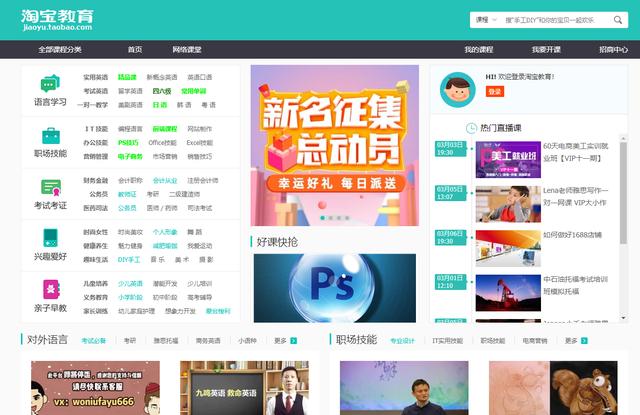This screenshot has width=640, height=415.
Task: Click the 更多 arrow icon in 职场技能 section
Action: click(584, 341)
